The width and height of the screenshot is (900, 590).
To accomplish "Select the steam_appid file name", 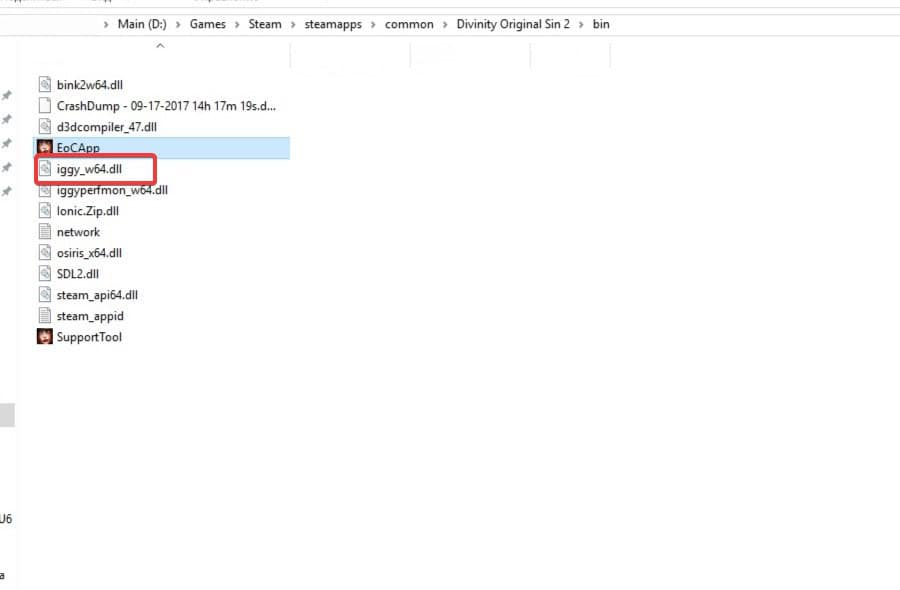I will tap(90, 316).
